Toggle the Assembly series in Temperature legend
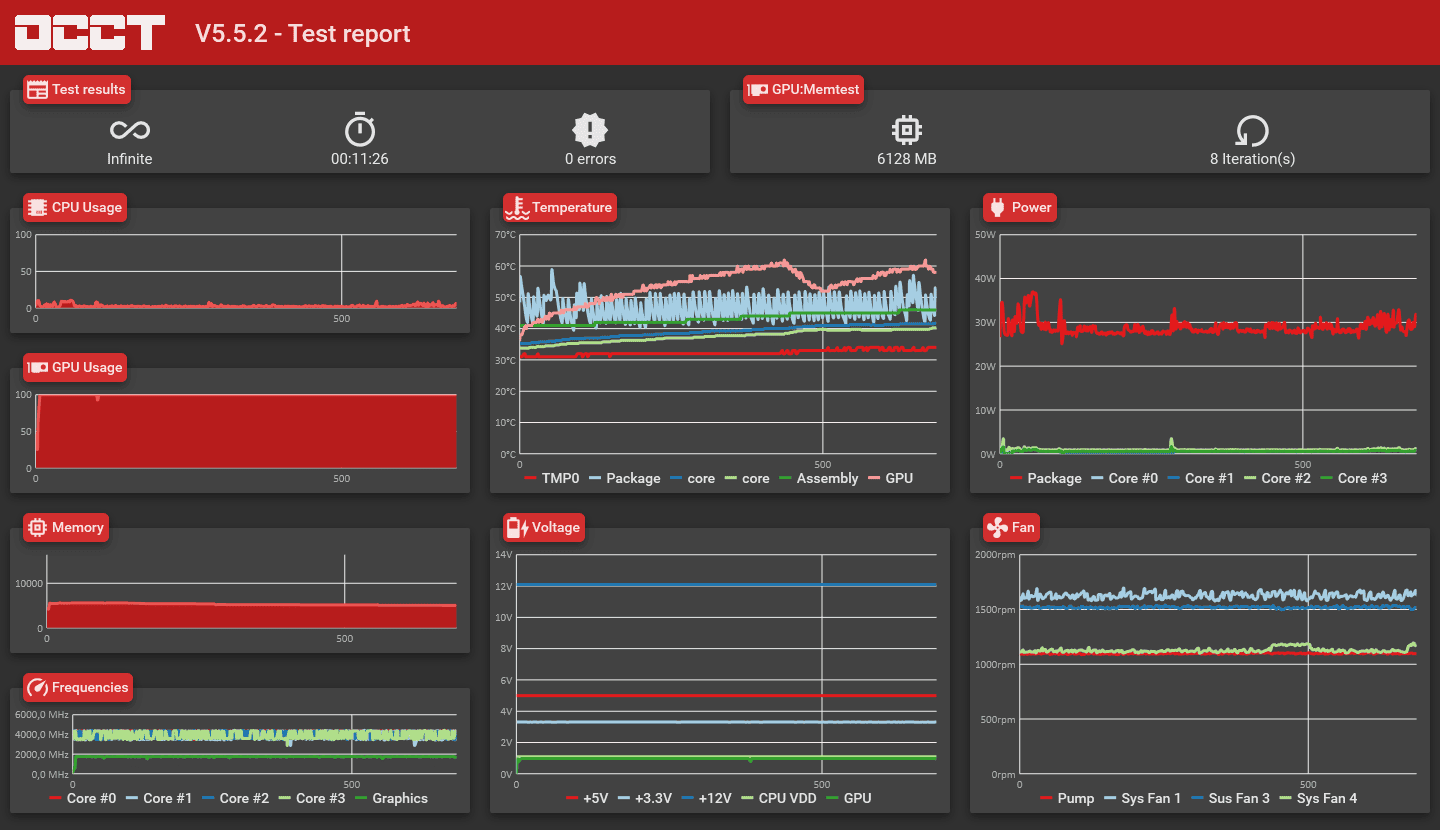This screenshot has width=1440, height=830. [817, 478]
